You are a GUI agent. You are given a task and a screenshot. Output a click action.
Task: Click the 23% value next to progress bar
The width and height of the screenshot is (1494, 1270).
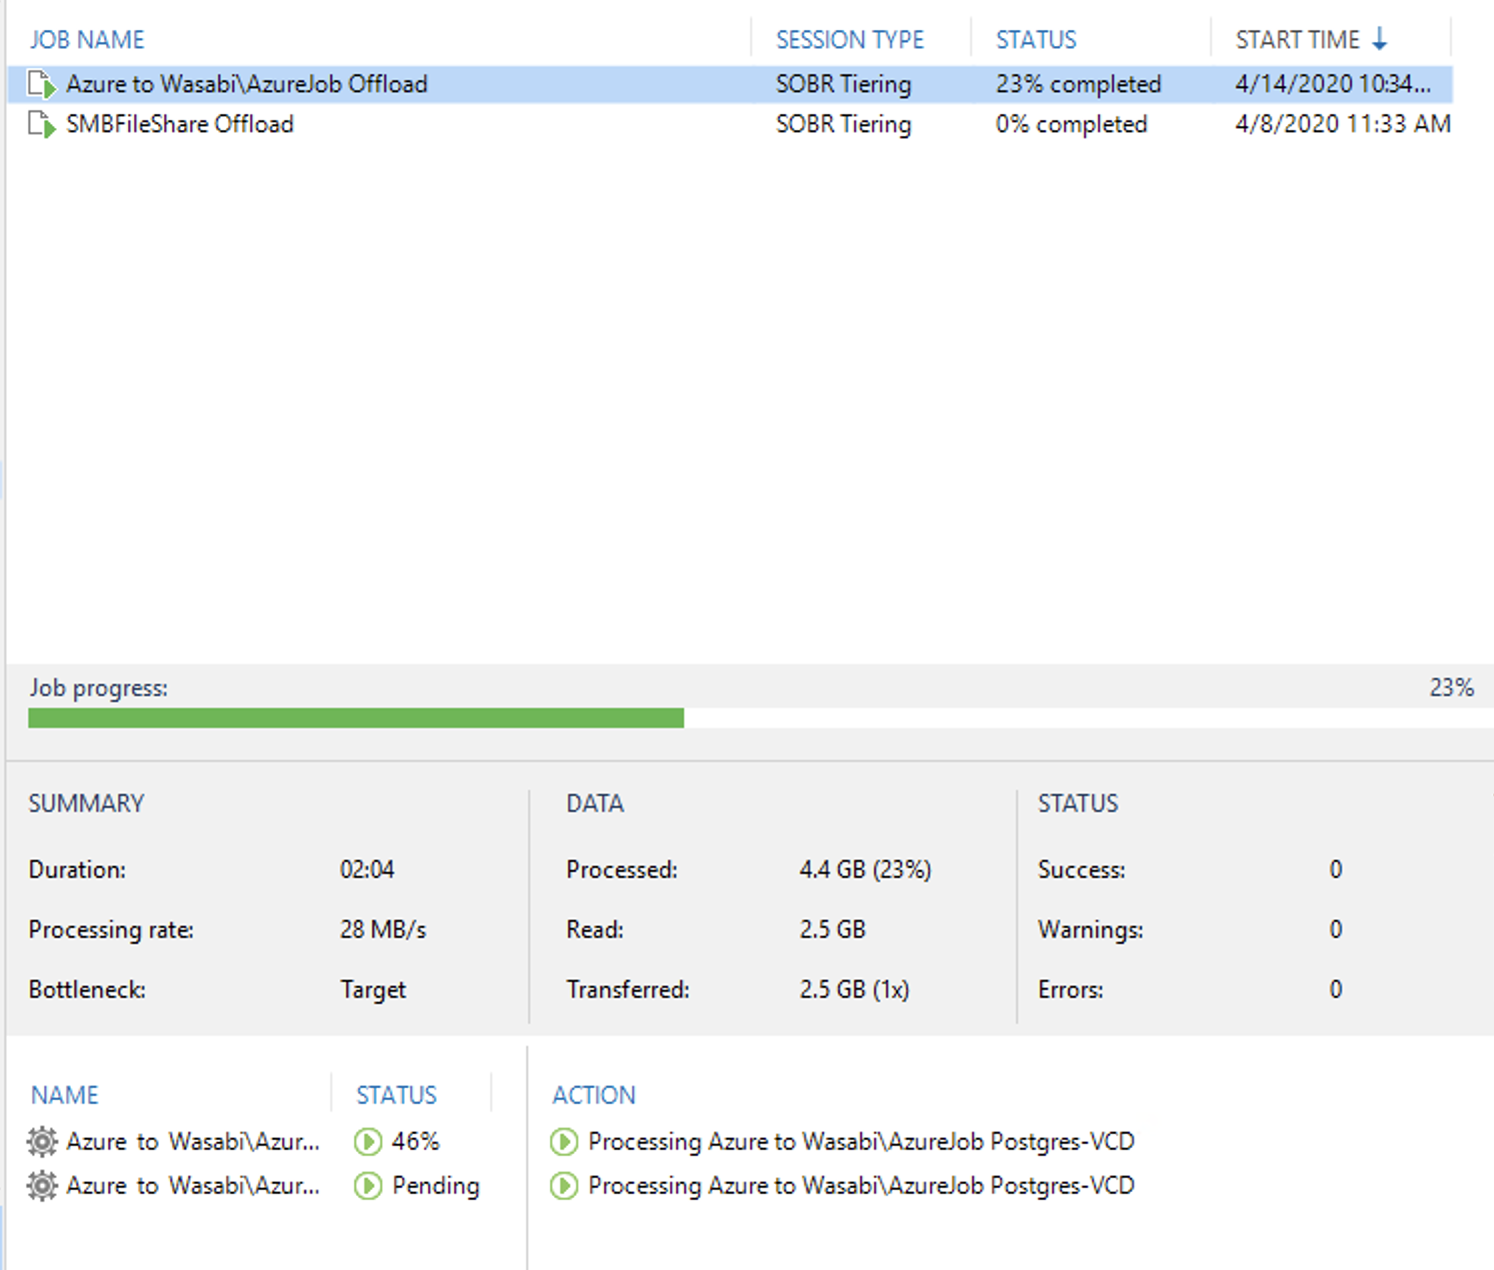point(1452,688)
